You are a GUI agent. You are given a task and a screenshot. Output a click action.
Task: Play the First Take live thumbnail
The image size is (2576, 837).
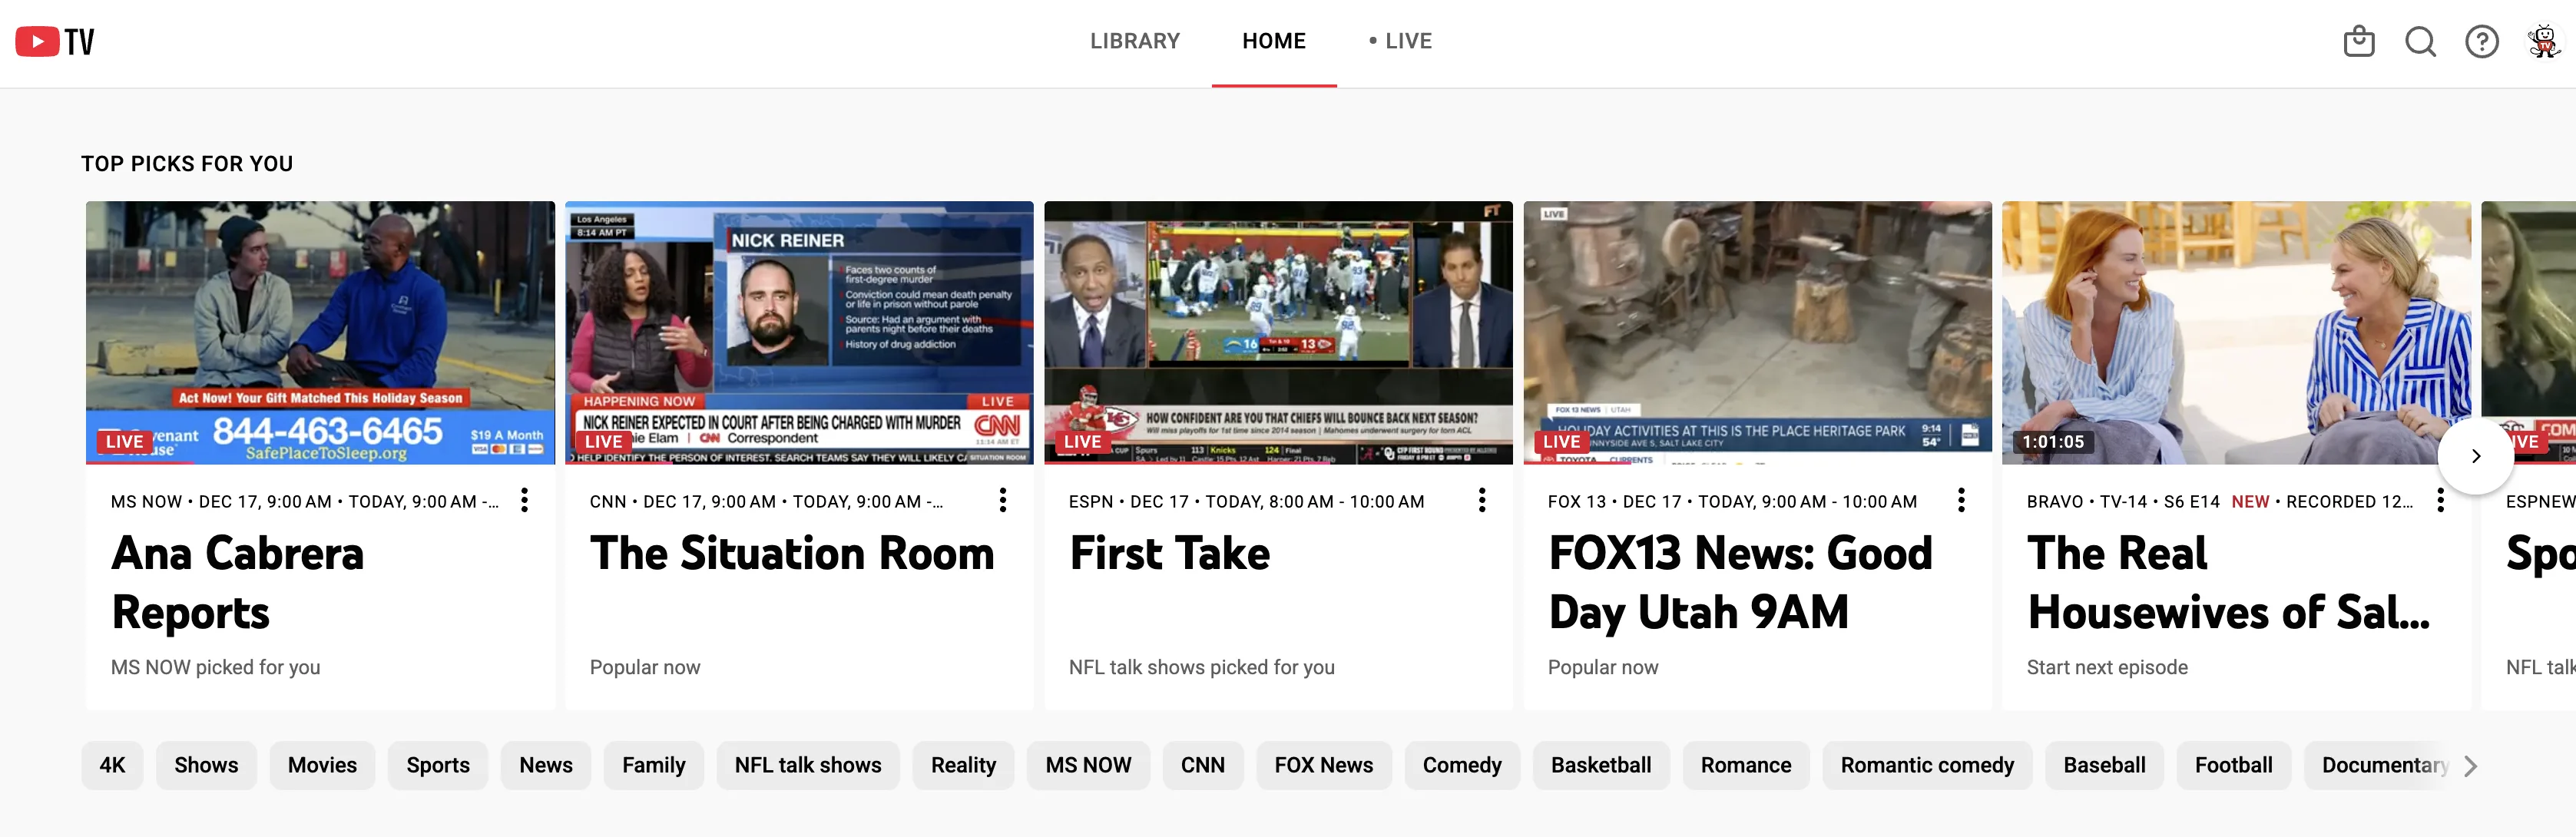coord(1278,332)
